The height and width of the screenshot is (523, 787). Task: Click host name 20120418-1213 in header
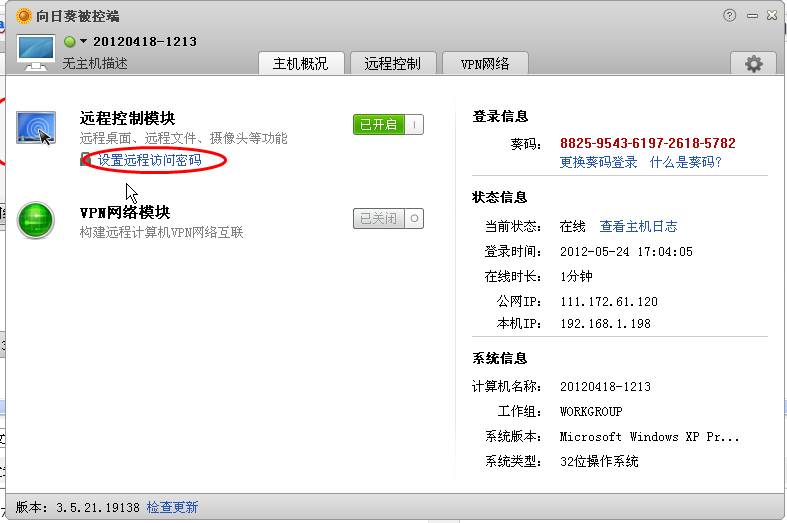click(145, 41)
